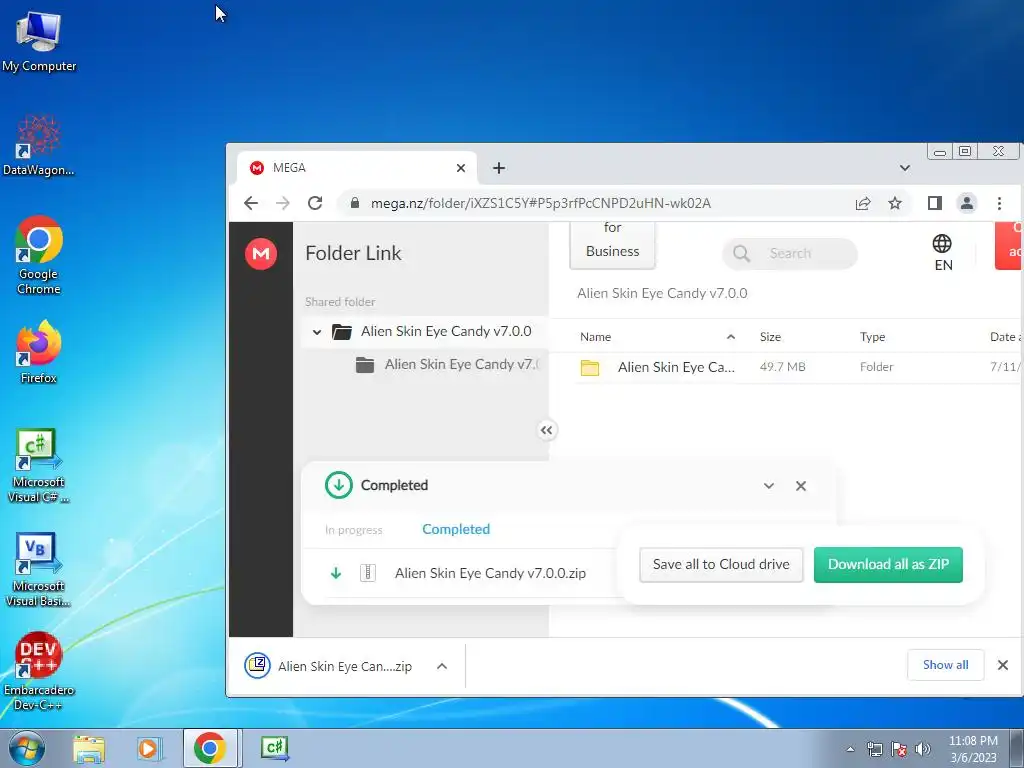Sort file list by Name column

(x=596, y=337)
